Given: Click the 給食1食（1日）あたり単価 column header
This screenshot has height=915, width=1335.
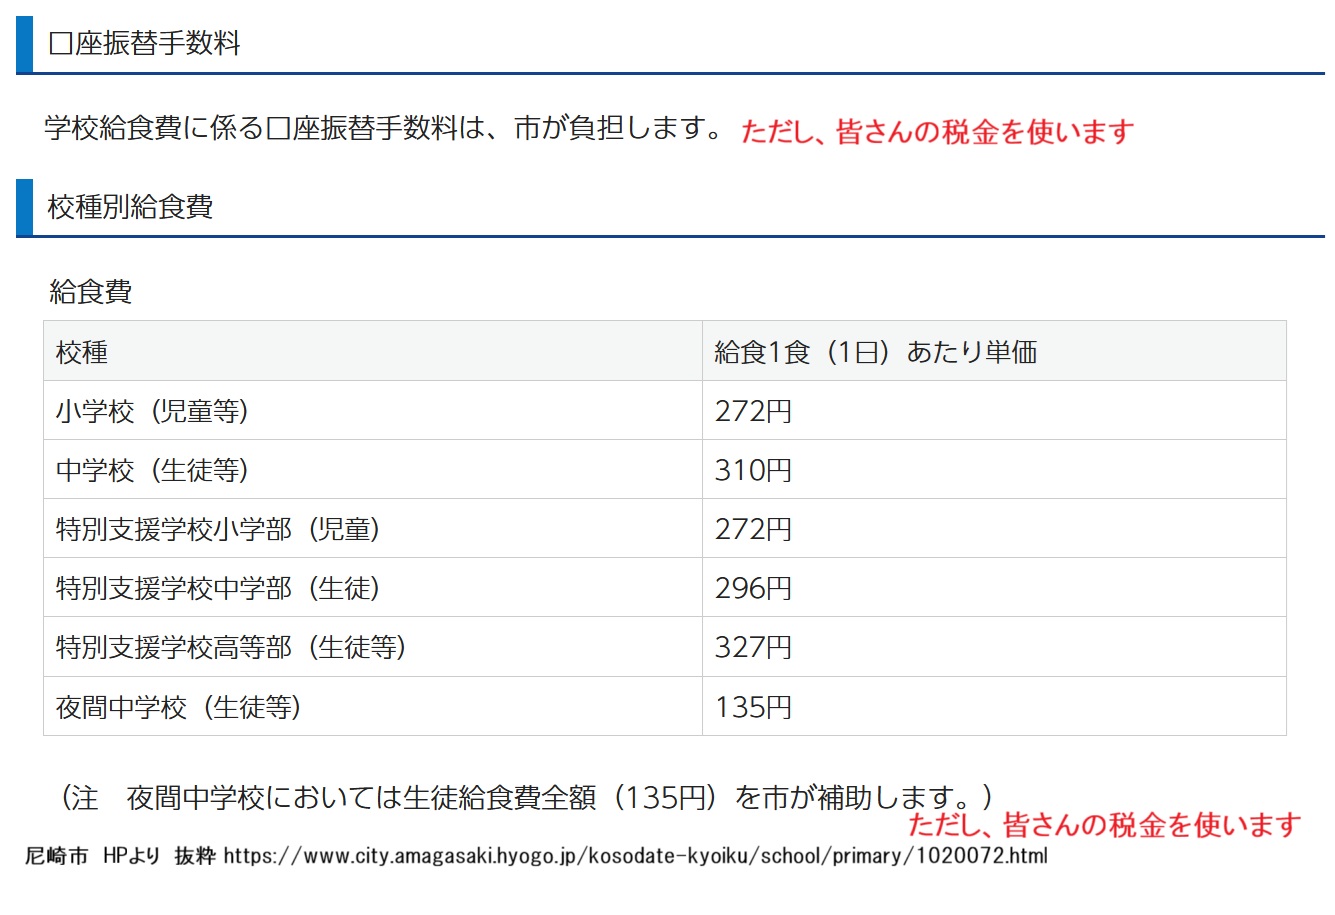Looking at the screenshot, I should pyautogui.click(x=875, y=352).
